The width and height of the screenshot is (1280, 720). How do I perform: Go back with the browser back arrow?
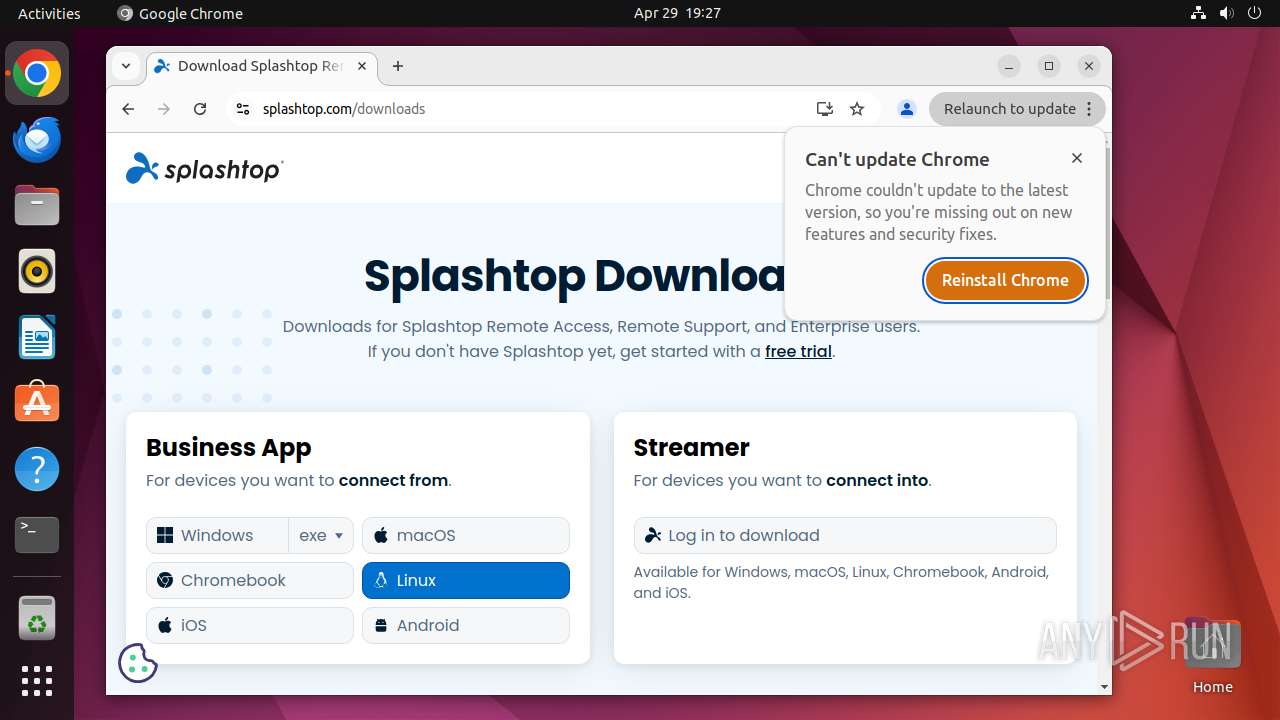pos(128,109)
